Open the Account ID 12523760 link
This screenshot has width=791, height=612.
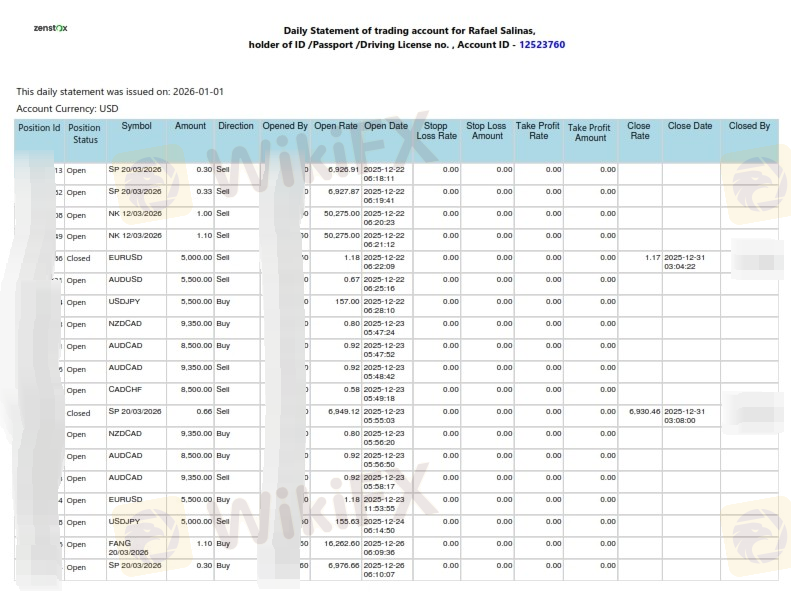[x=542, y=44]
